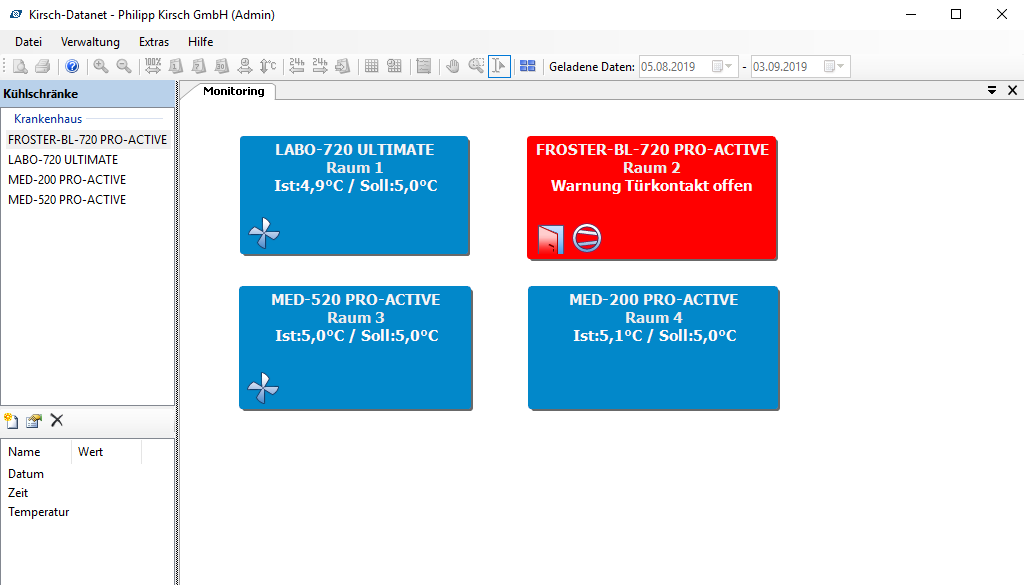The height and width of the screenshot is (585, 1024).
Task: Show one day calendar view
Action: click(176, 66)
